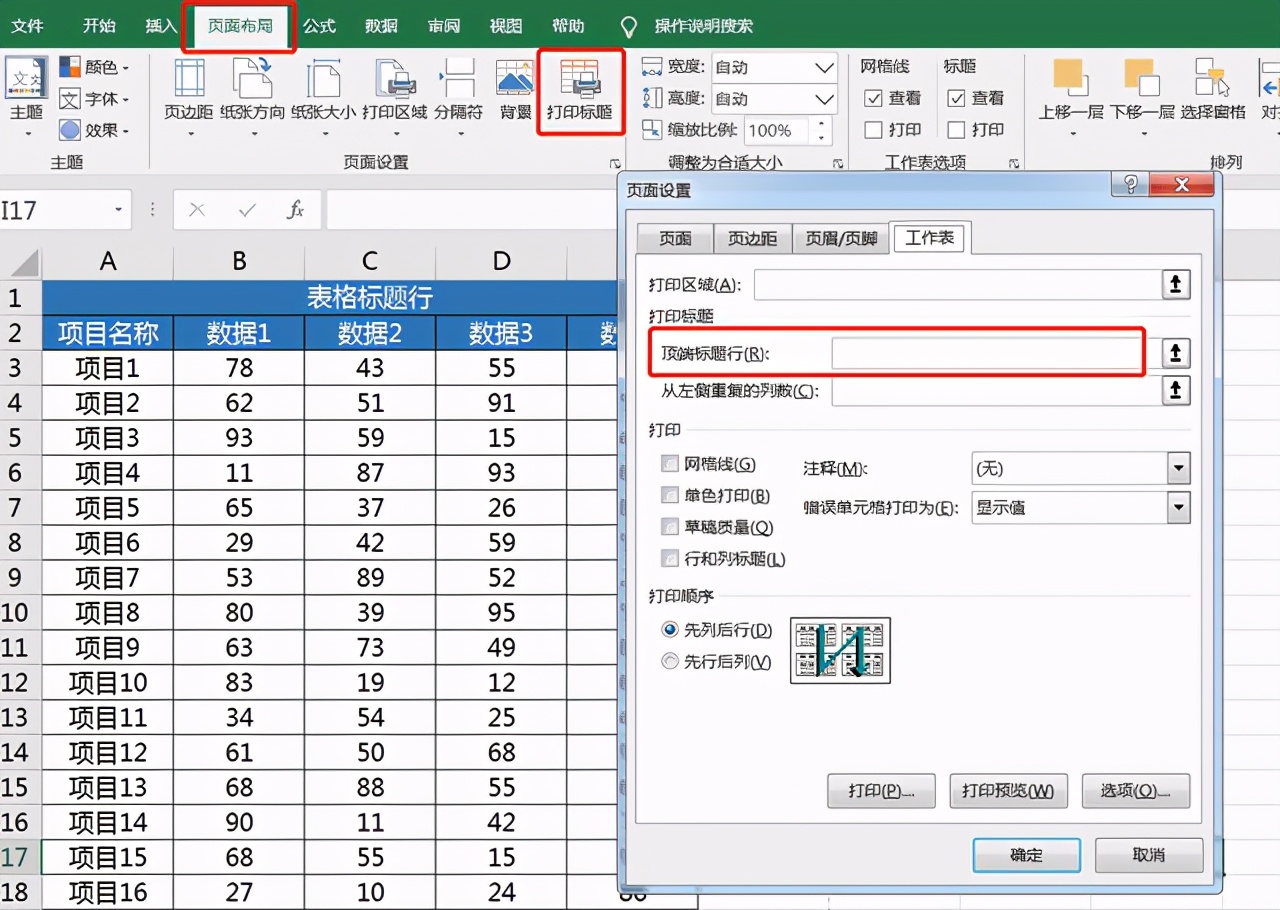This screenshot has height=910, width=1280.
Task: Switch to the Data (数据) tab
Action: (x=381, y=26)
